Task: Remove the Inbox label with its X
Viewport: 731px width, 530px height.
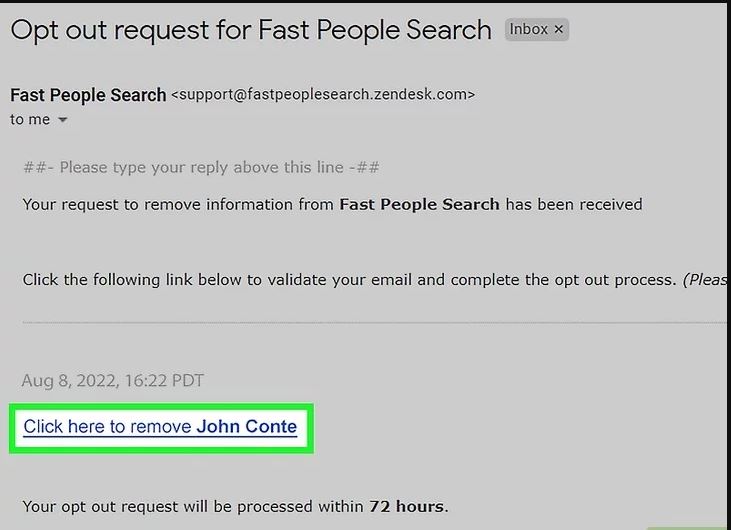Action: pyautogui.click(x=559, y=29)
